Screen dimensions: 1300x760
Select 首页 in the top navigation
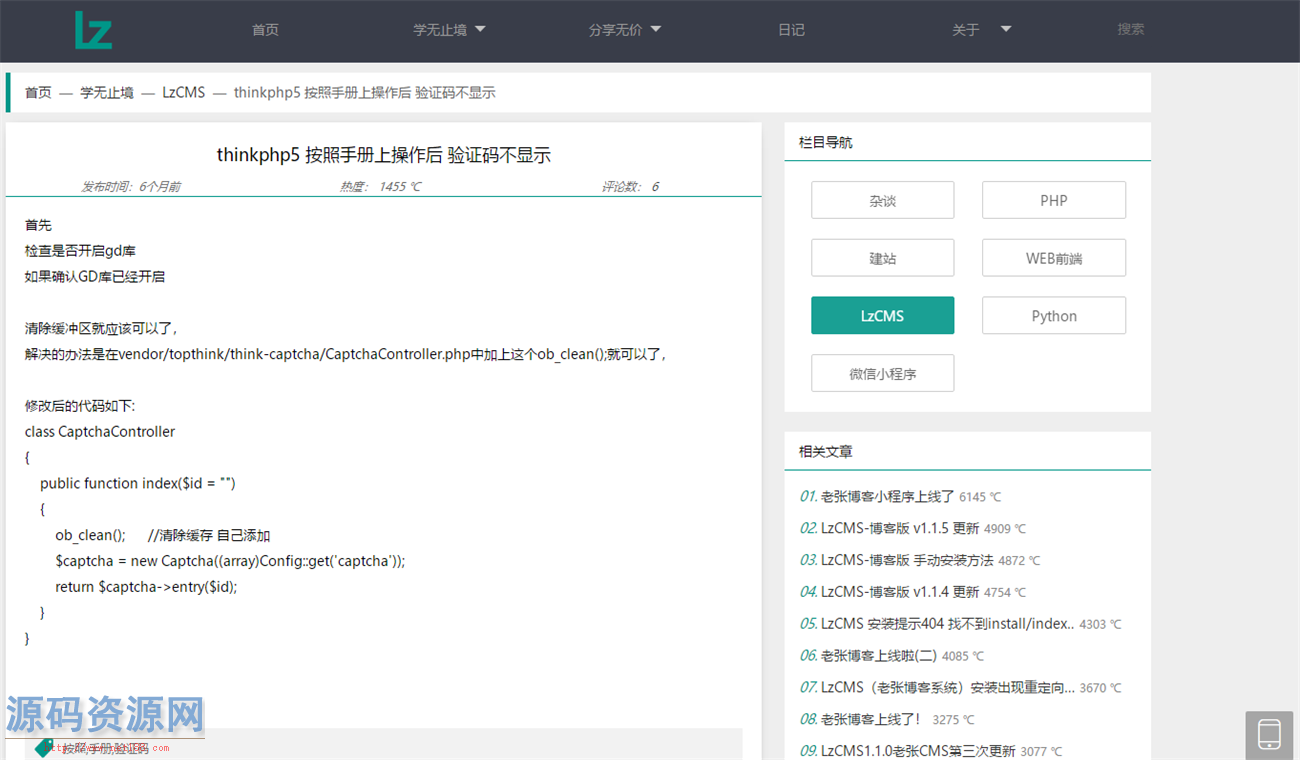tap(265, 30)
